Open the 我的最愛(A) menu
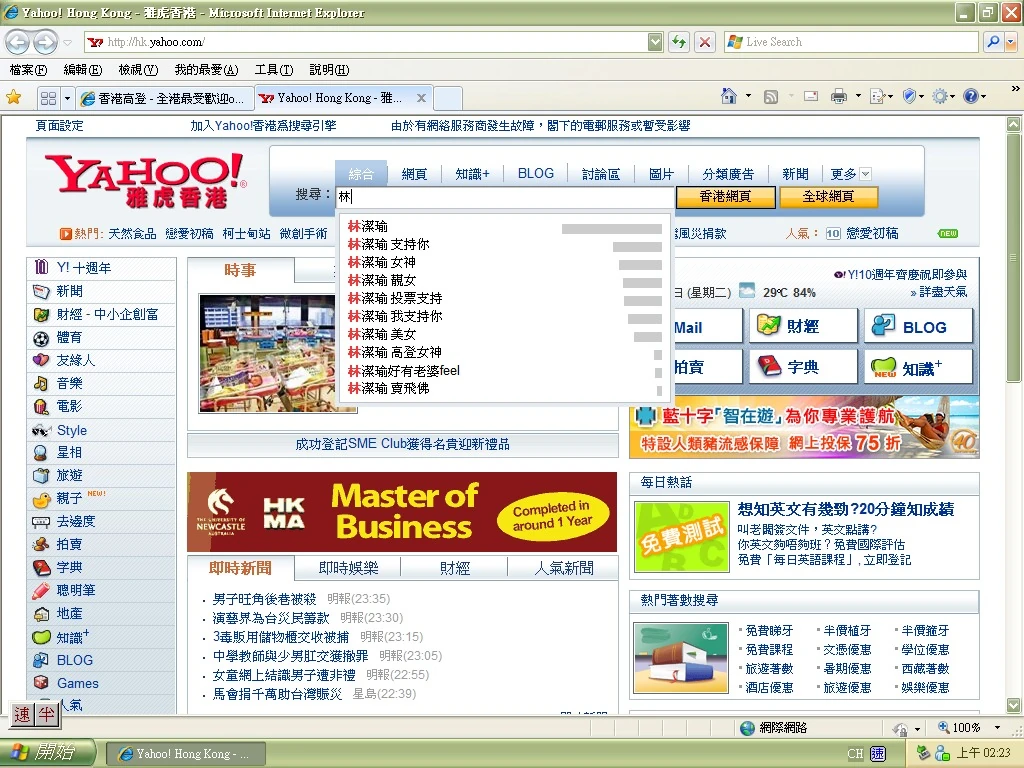Screen dimensions: 1024x768 (206, 70)
